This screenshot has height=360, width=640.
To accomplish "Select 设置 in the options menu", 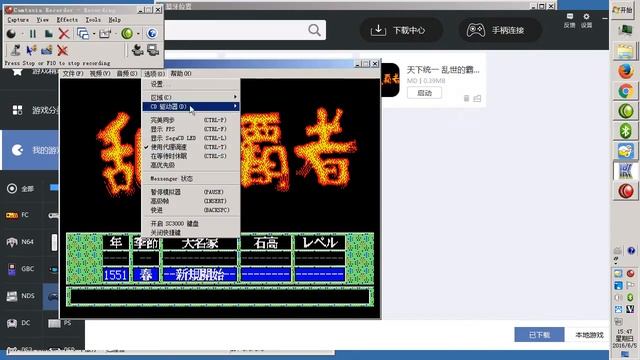I will (x=191, y=84).
